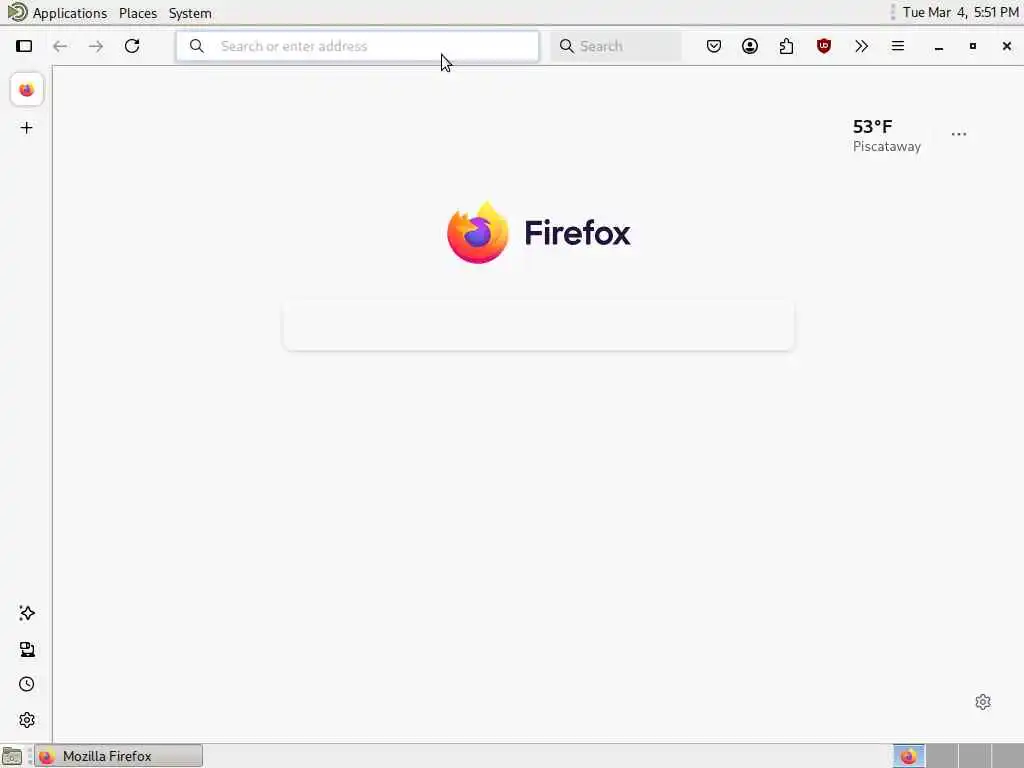Open the Firefox account icon
Image resolution: width=1024 pixels, height=768 pixels.
750,46
